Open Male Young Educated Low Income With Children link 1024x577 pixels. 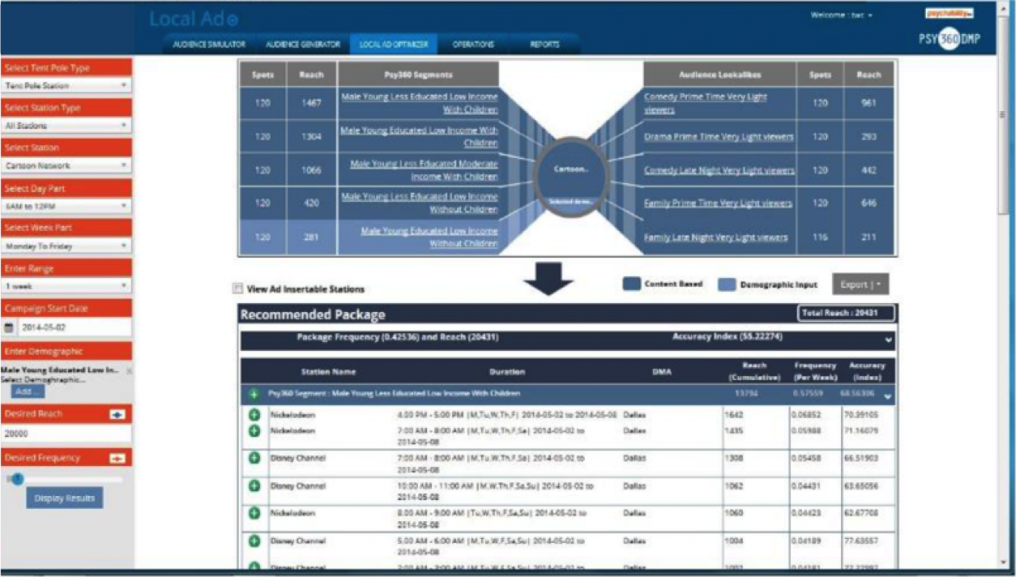[x=419, y=136]
